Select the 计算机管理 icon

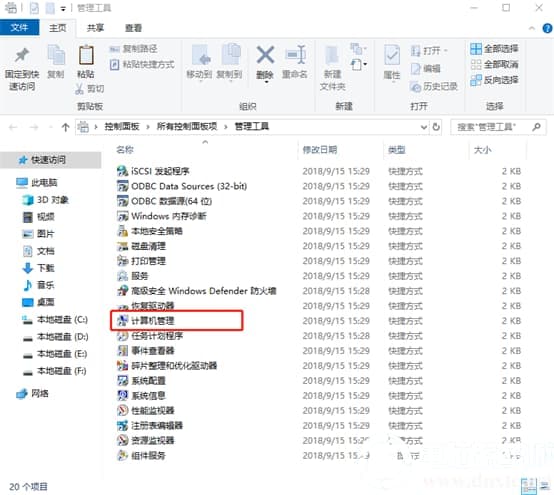(122, 321)
